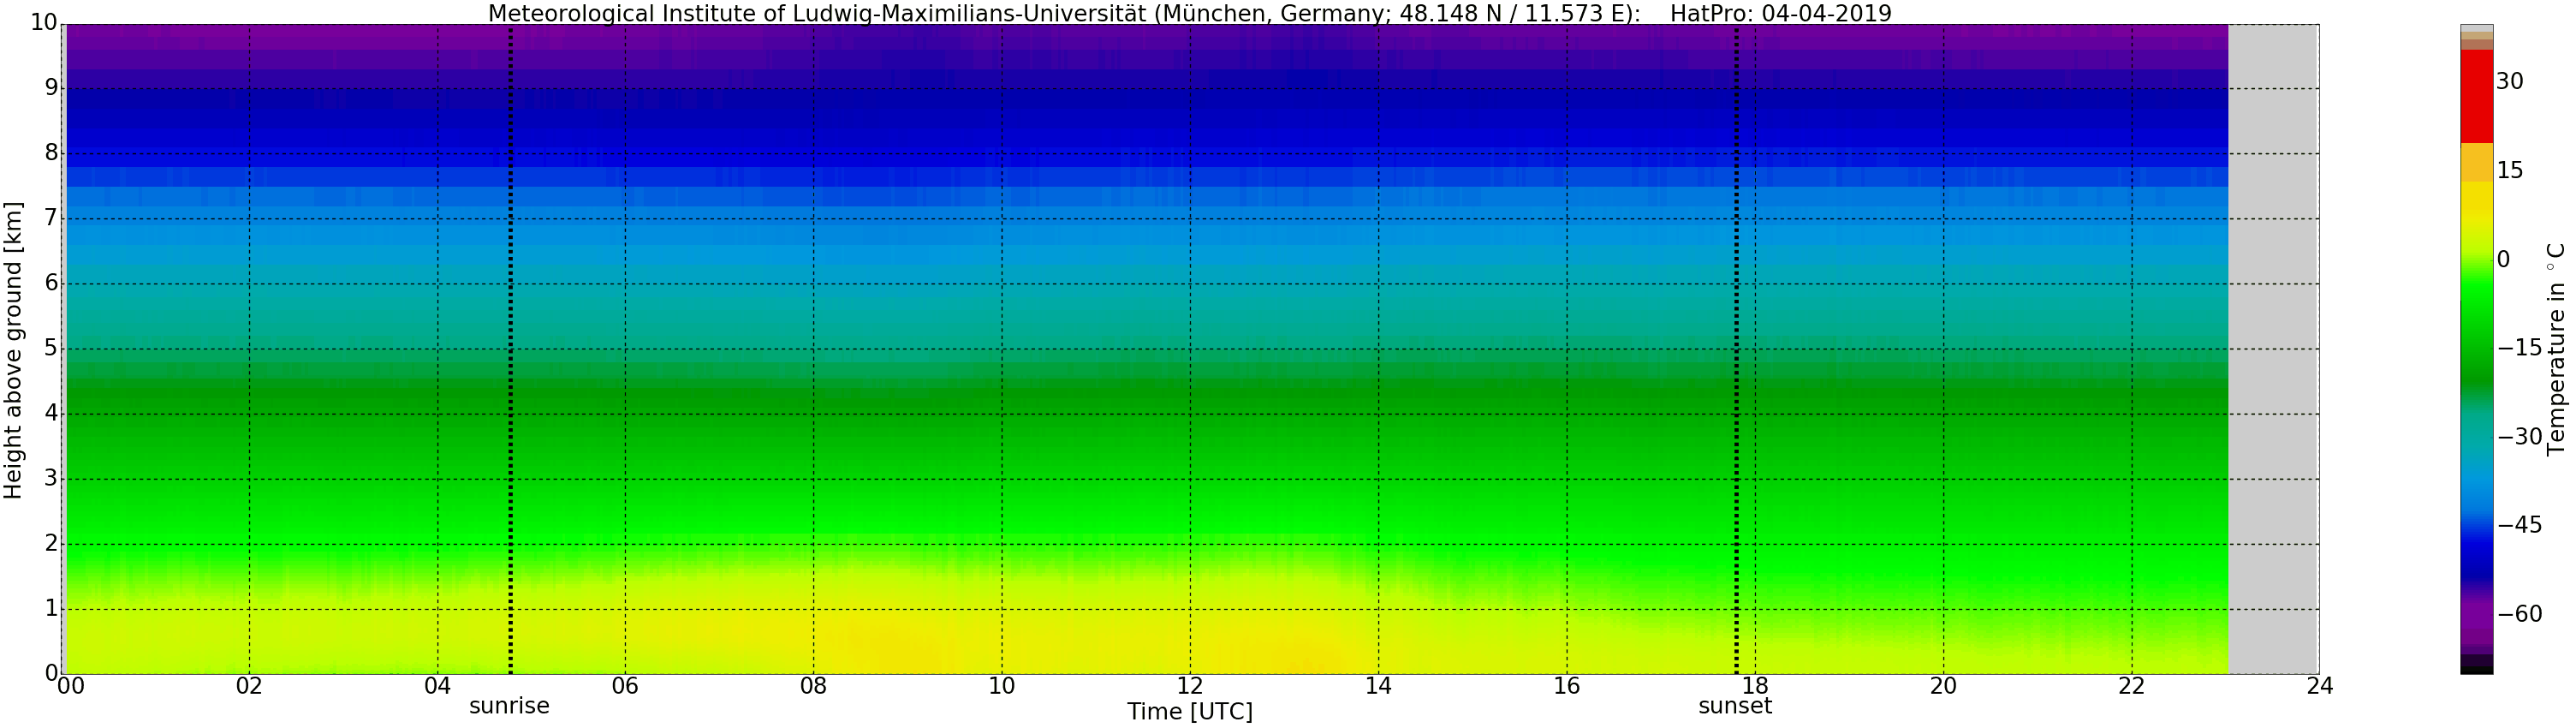
Task: Click the '06' time axis tick label
Action: tap(625, 686)
